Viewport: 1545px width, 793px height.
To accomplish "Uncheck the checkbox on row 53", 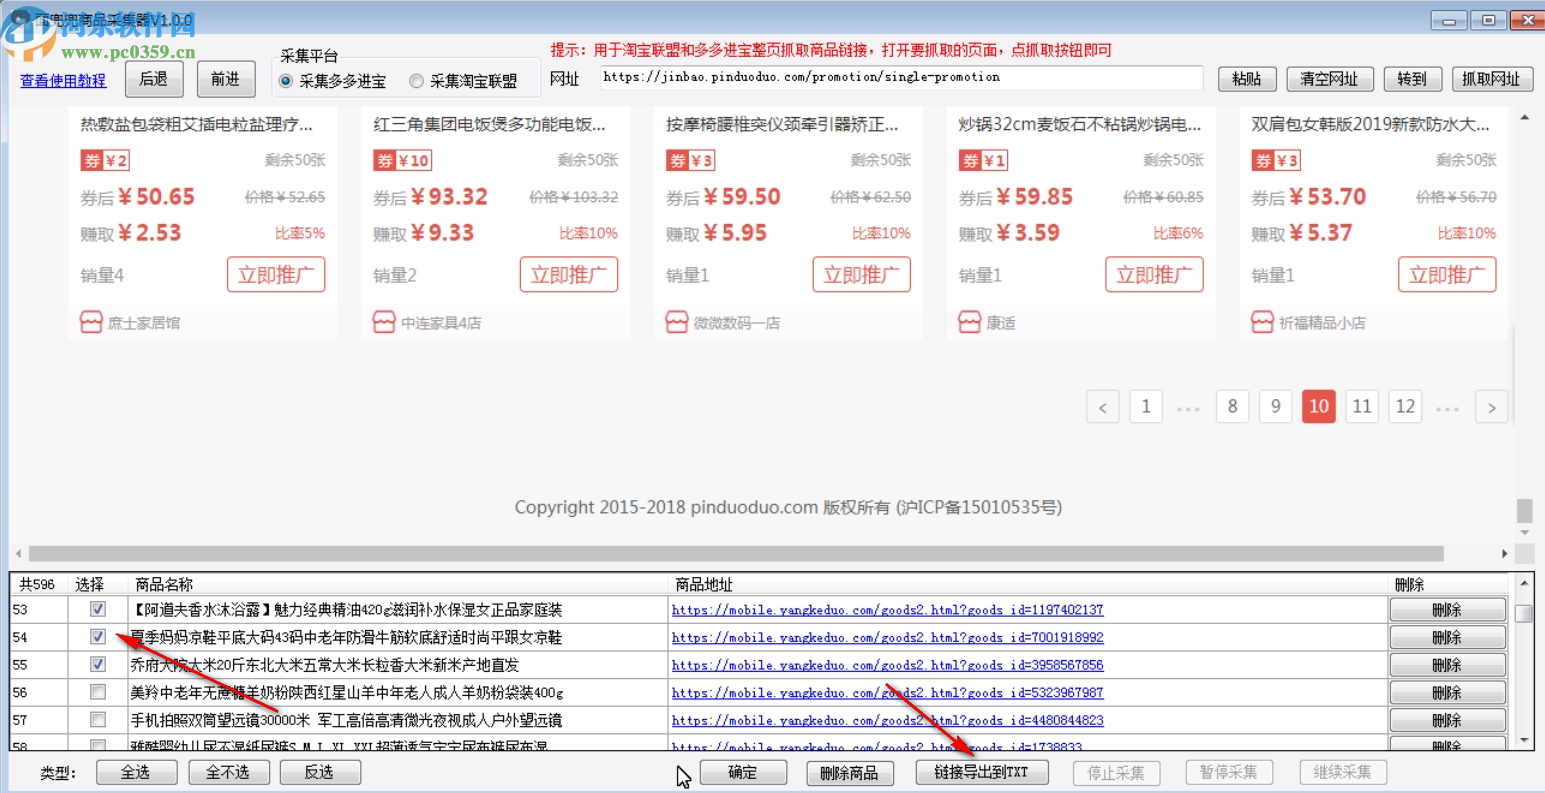I will pos(97,610).
